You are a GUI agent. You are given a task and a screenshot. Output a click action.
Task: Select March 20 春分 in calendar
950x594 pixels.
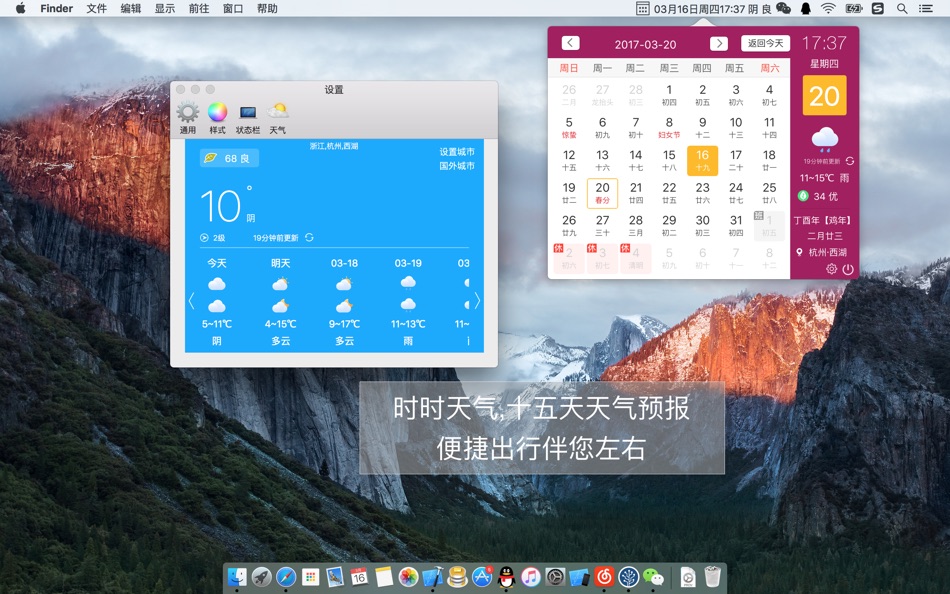coord(602,193)
